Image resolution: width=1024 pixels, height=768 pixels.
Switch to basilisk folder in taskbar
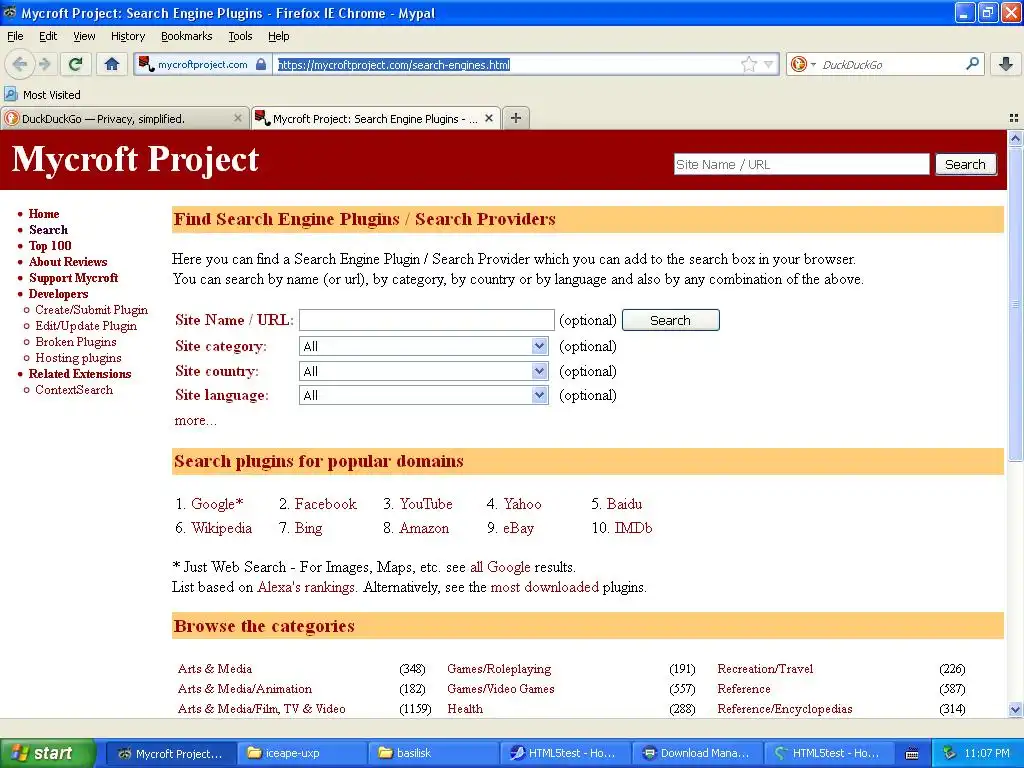(x=432, y=754)
